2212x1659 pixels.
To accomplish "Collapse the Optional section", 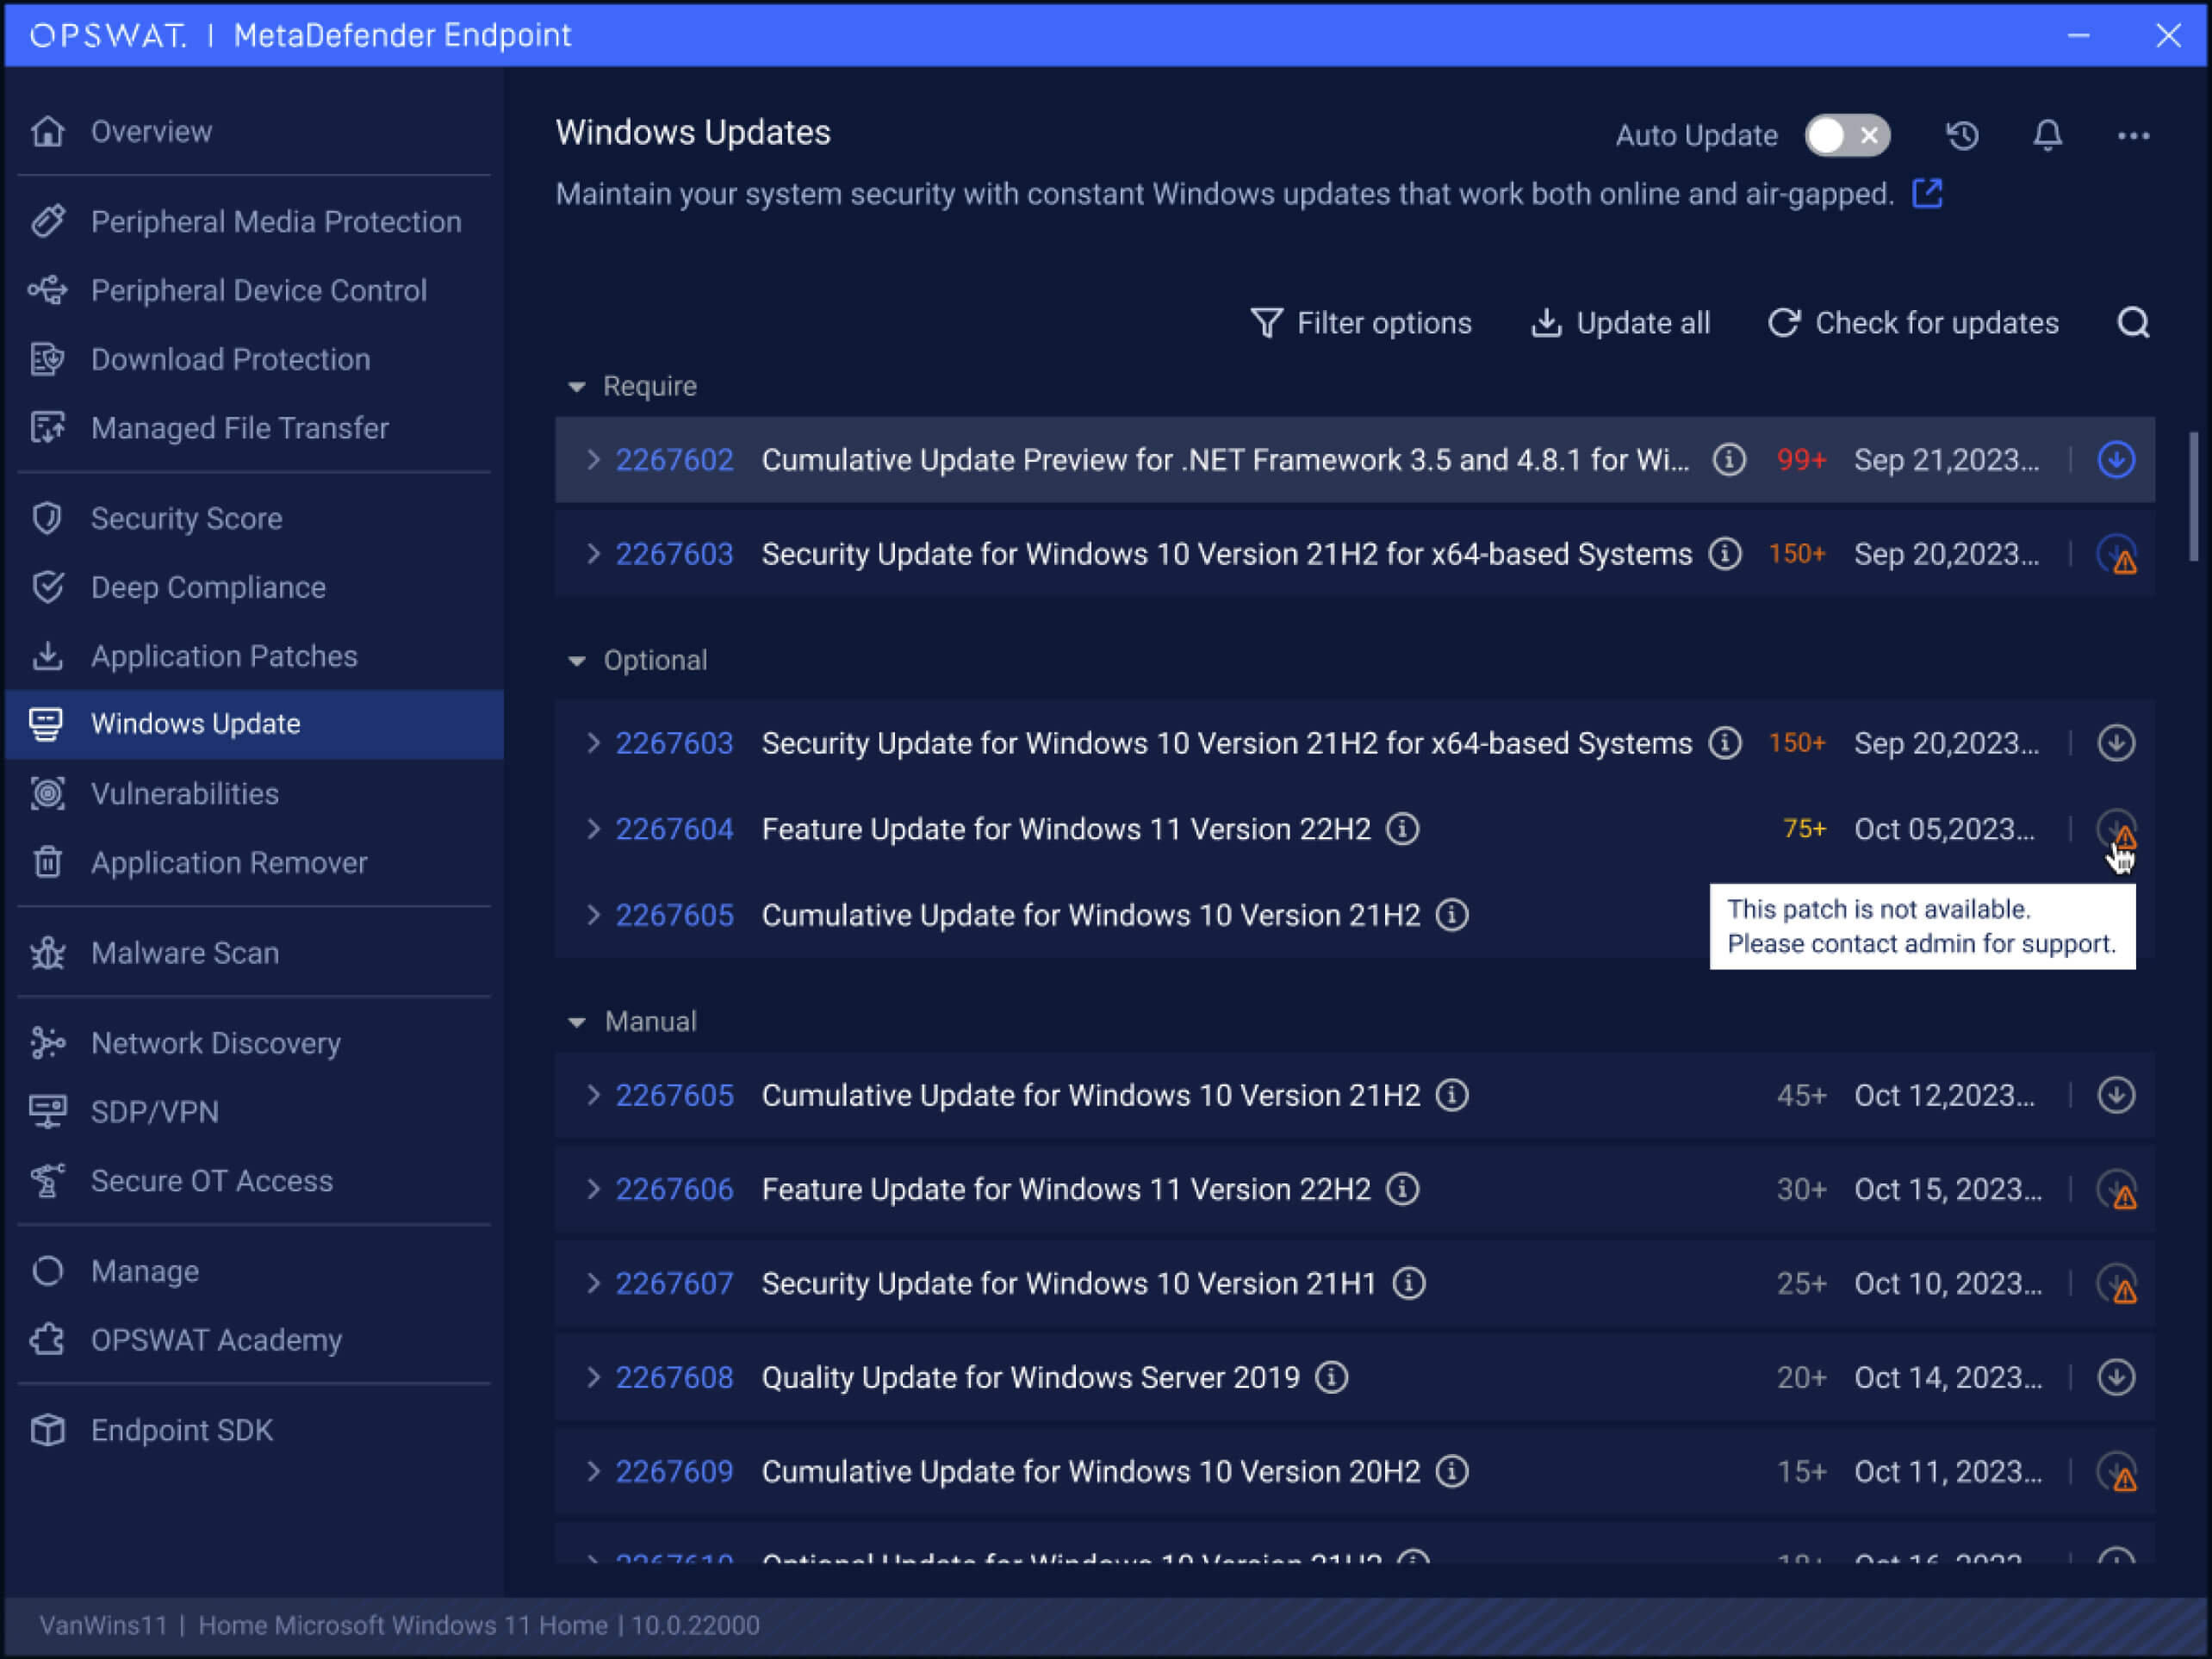I will pos(577,660).
